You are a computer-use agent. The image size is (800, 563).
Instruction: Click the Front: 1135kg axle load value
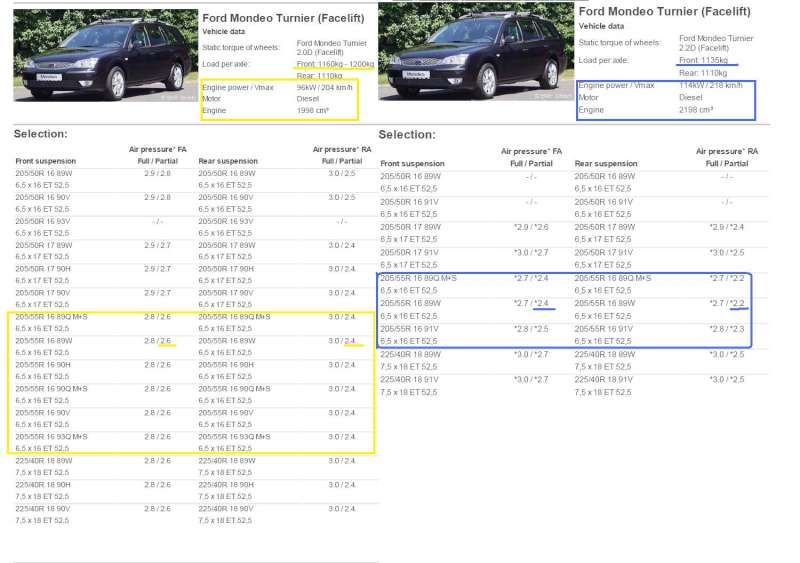[x=703, y=60]
